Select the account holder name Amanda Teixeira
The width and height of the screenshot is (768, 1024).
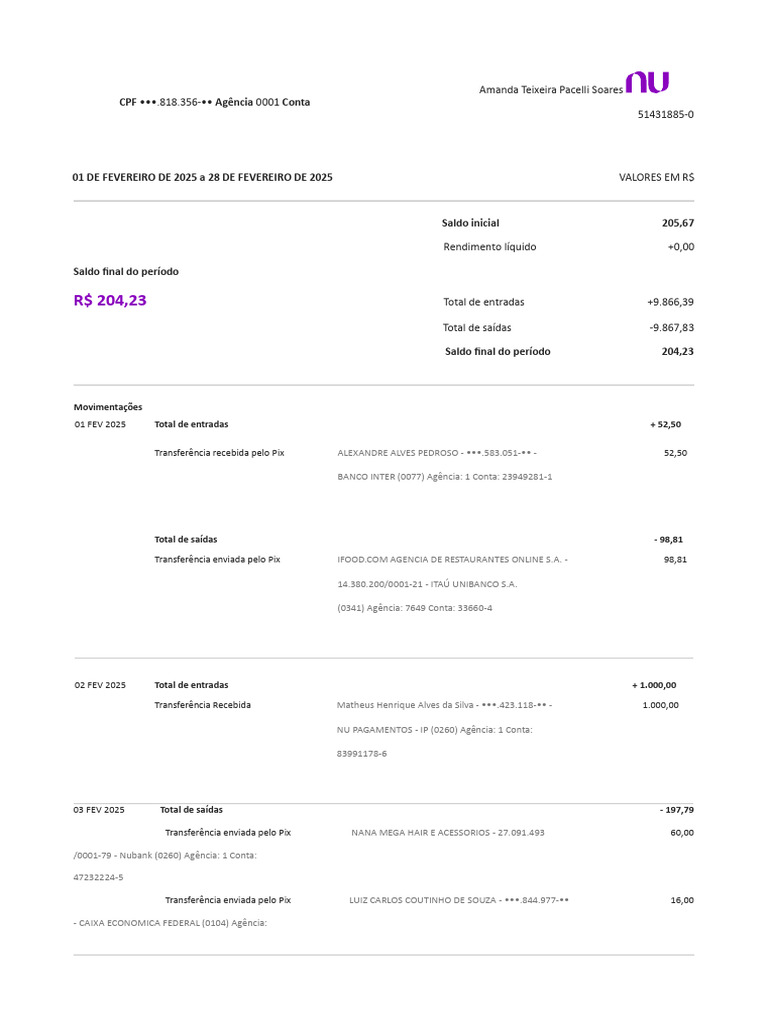[x=551, y=89]
